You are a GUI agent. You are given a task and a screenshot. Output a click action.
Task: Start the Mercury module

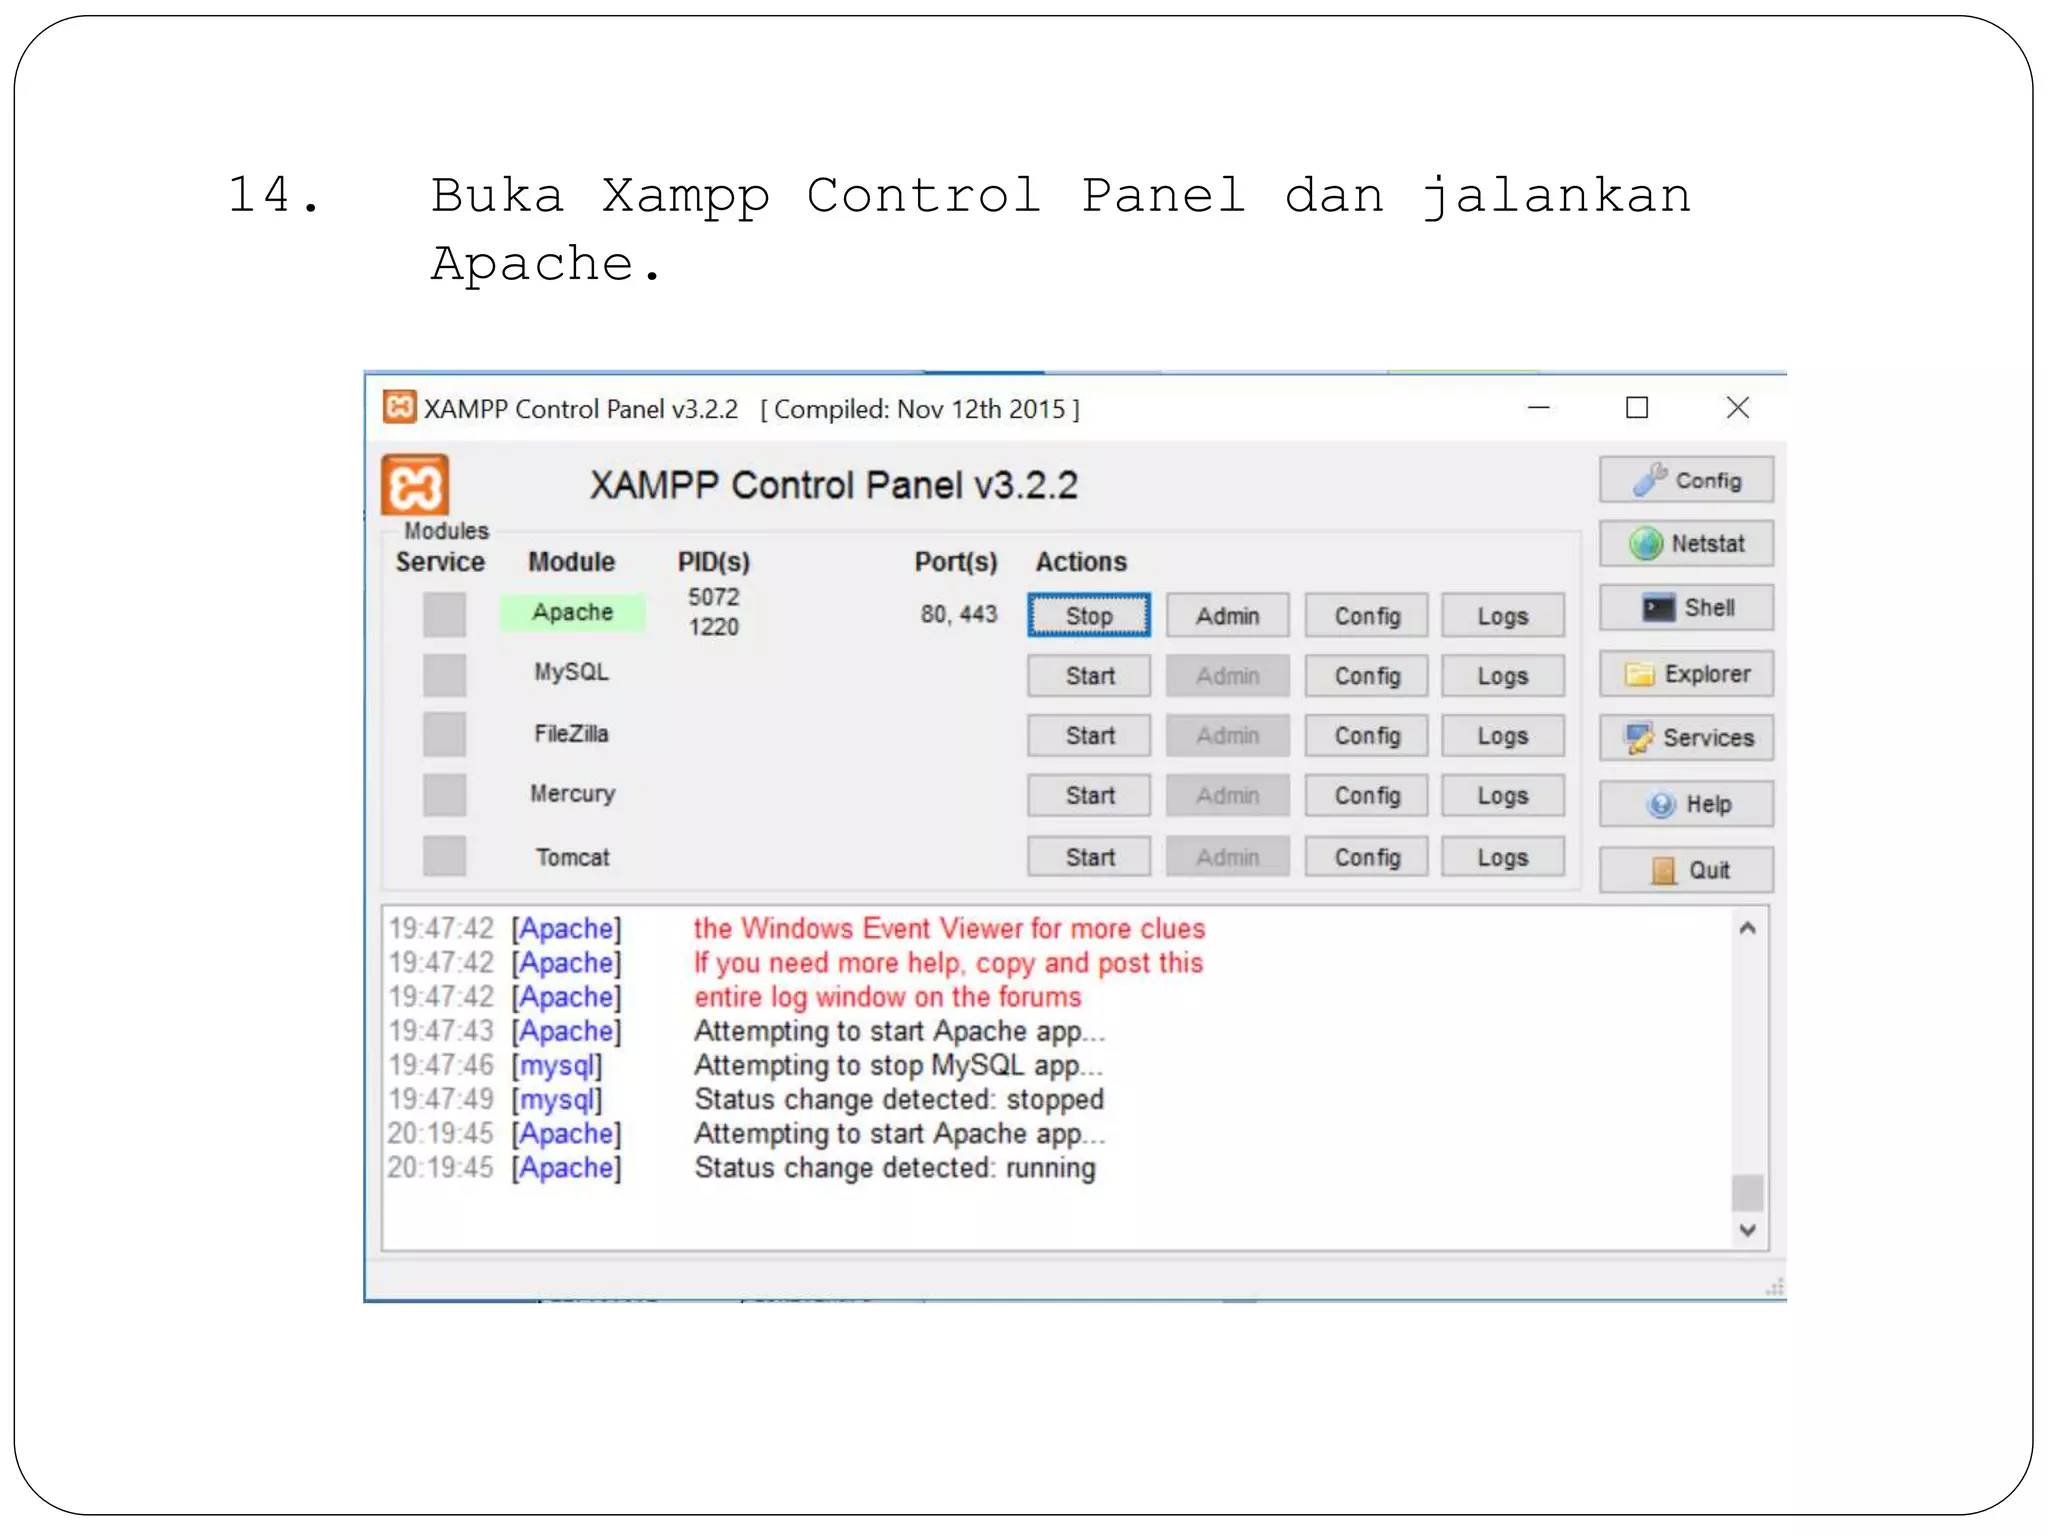pyautogui.click(x=1089, y=796)
